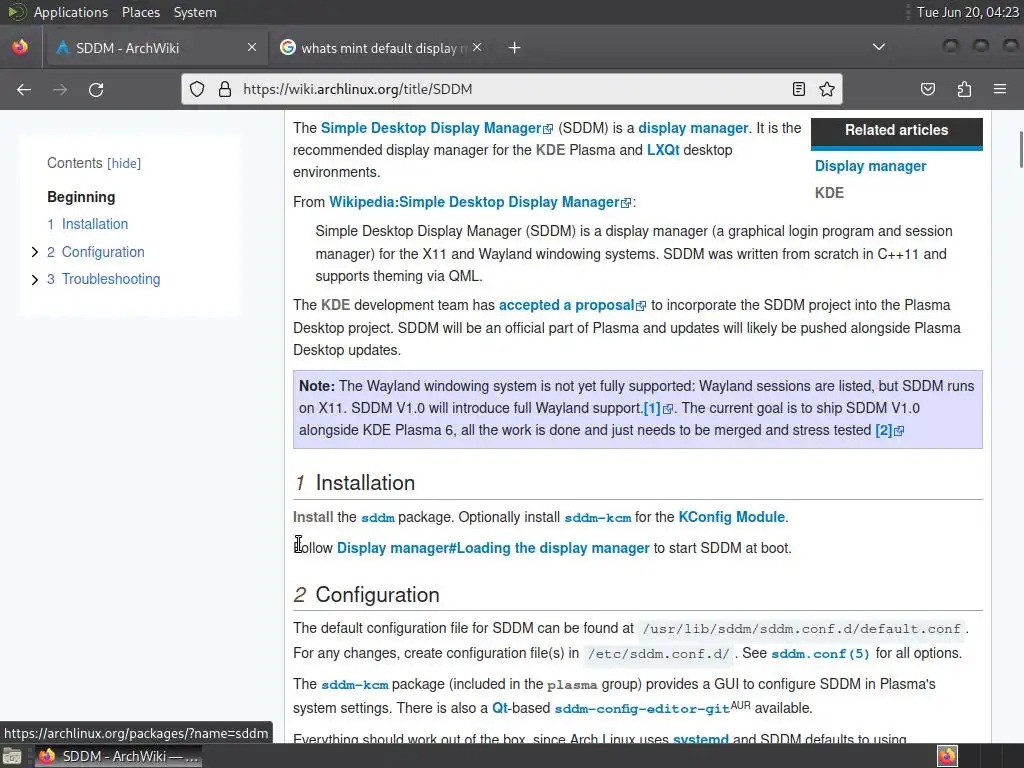Open Display manager related article link

[x=871, y=166]
